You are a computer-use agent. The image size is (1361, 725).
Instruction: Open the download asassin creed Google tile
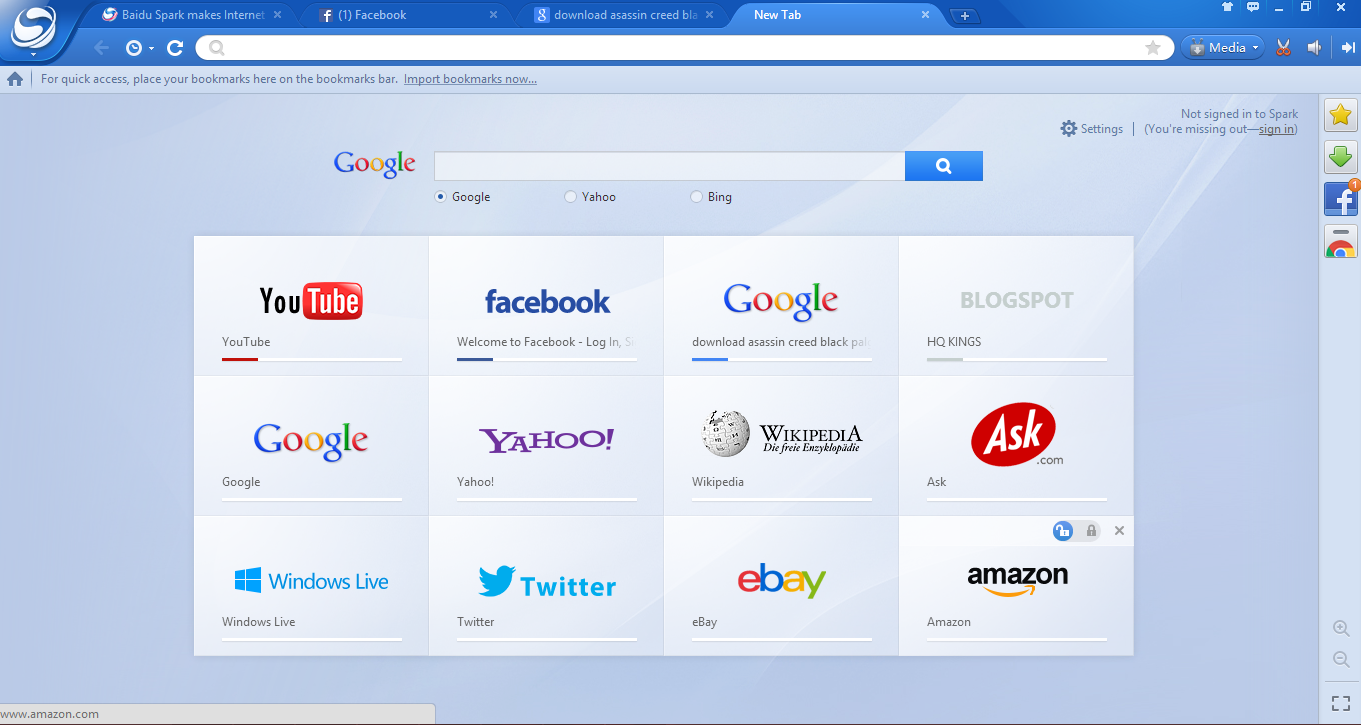pyautogui.click(x=781, y=306)
